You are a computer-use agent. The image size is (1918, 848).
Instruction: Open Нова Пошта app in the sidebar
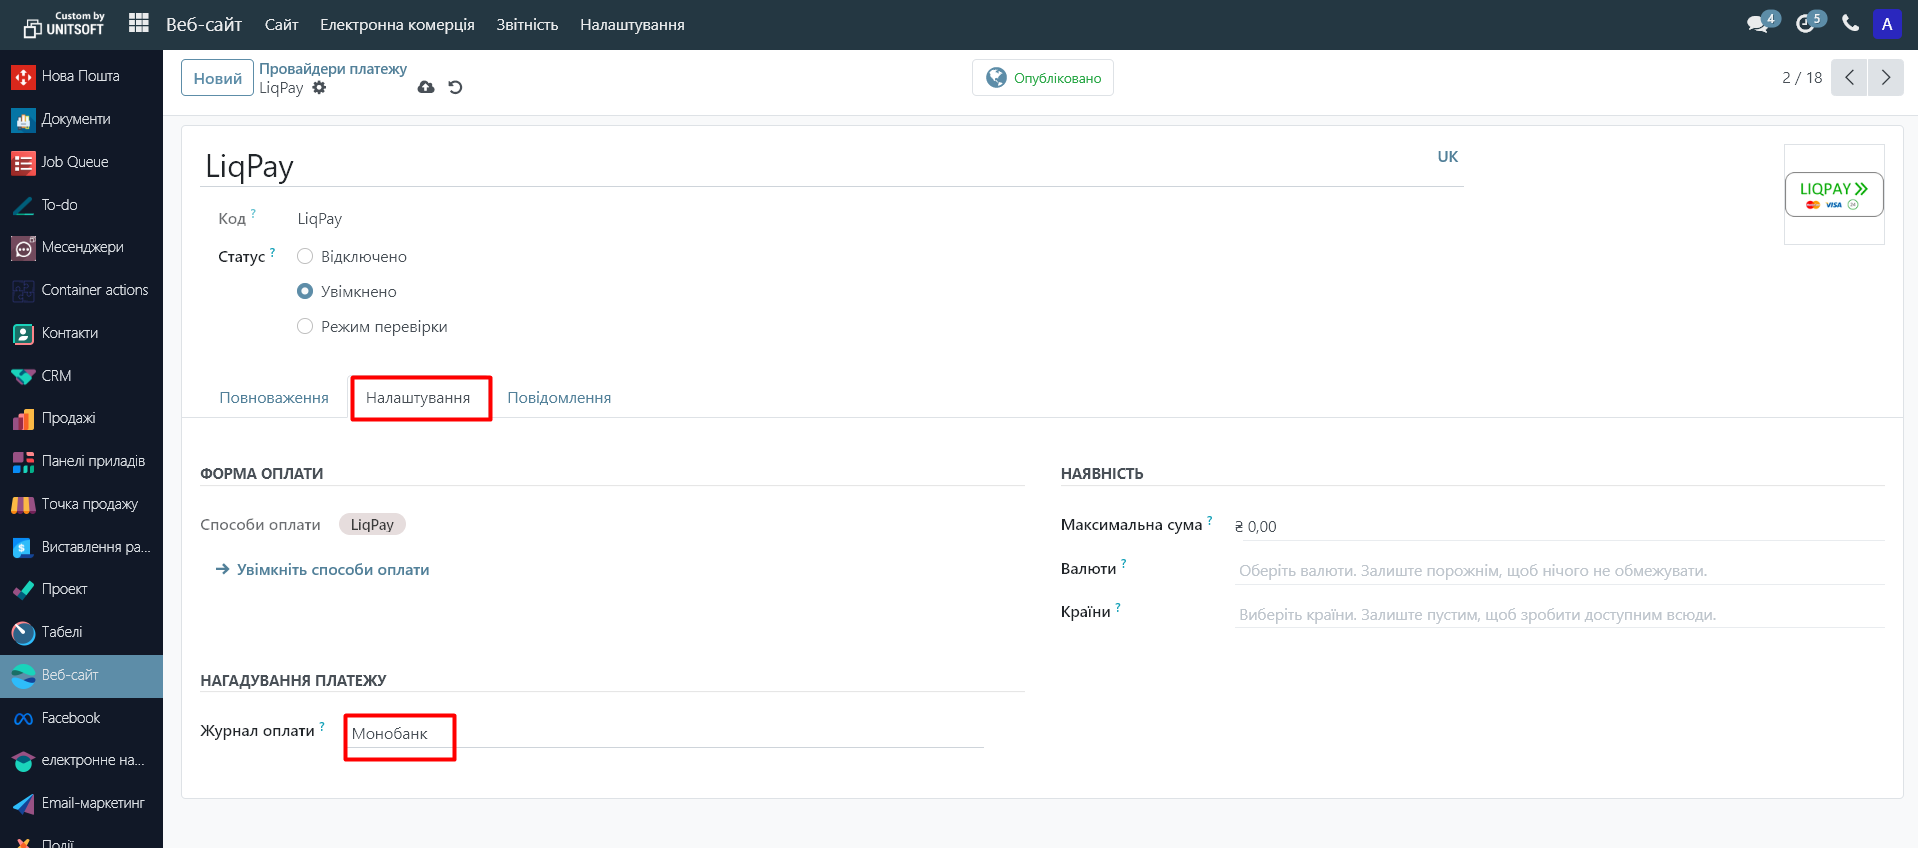point(80,76)
